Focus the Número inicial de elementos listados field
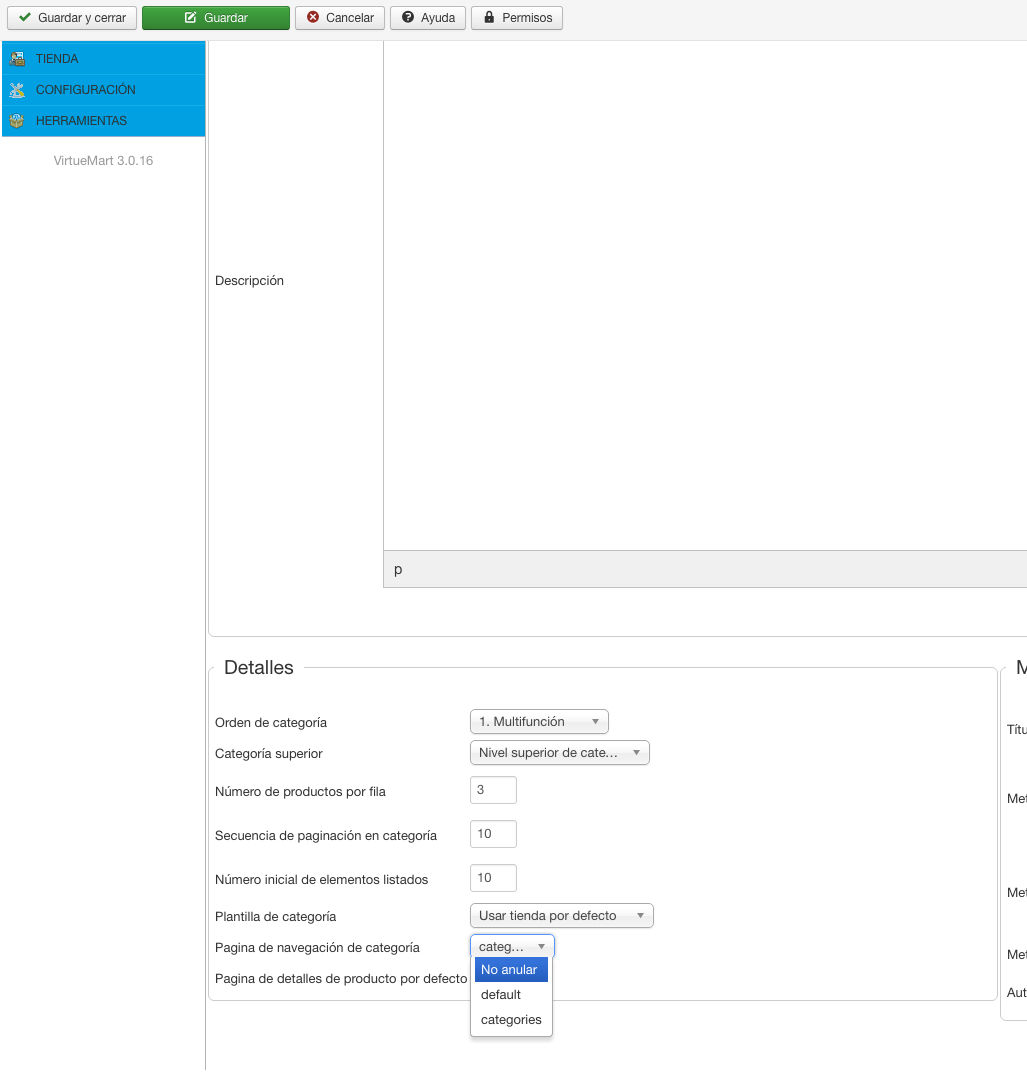Viewport: 1027px width, 1083px height. coord(493,879)
